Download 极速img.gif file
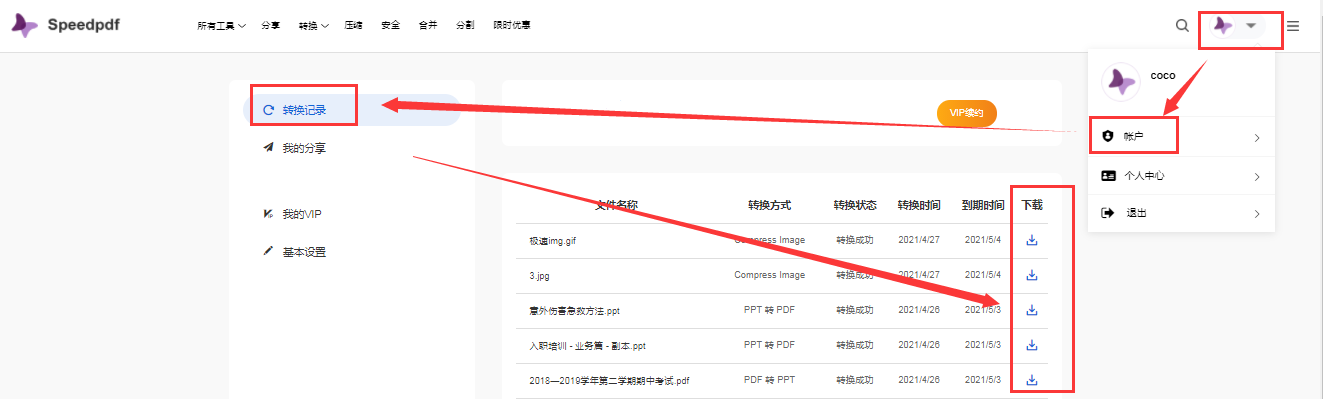Viewport: 1323px width, 399px height. (x=1032, y=240)
